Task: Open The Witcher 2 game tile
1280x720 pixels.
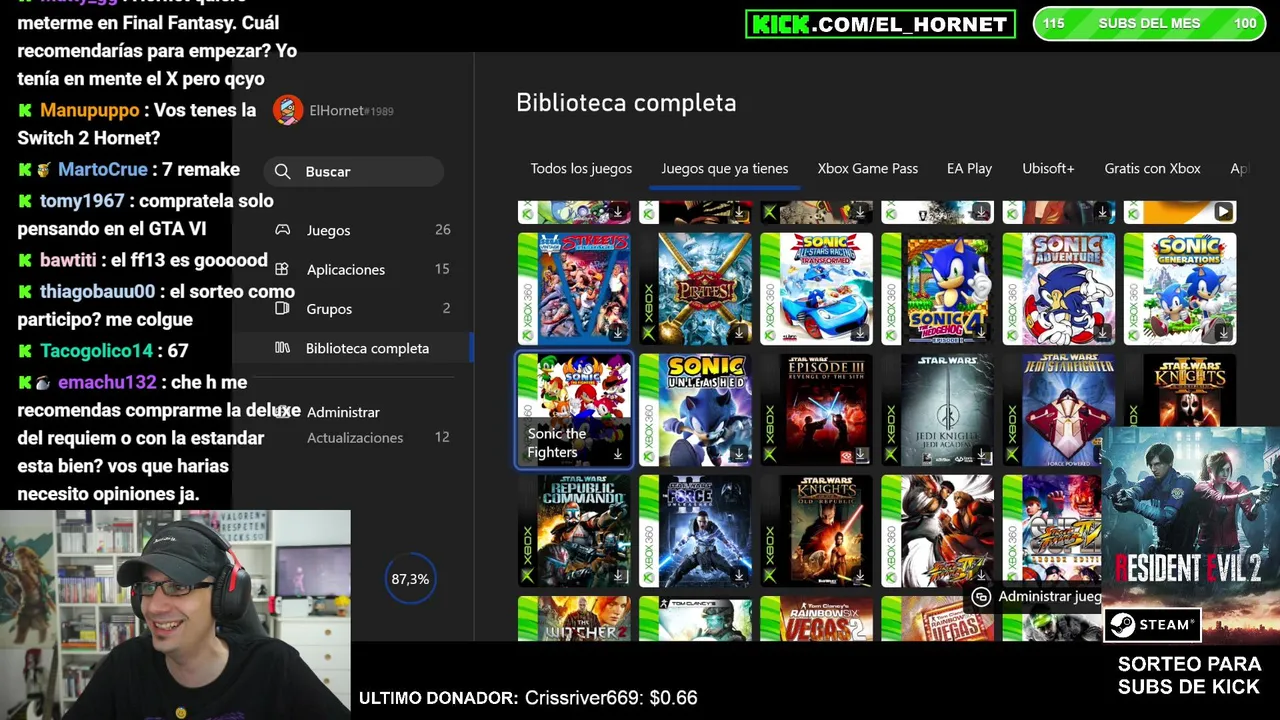Action: click(x=574, y=619)
